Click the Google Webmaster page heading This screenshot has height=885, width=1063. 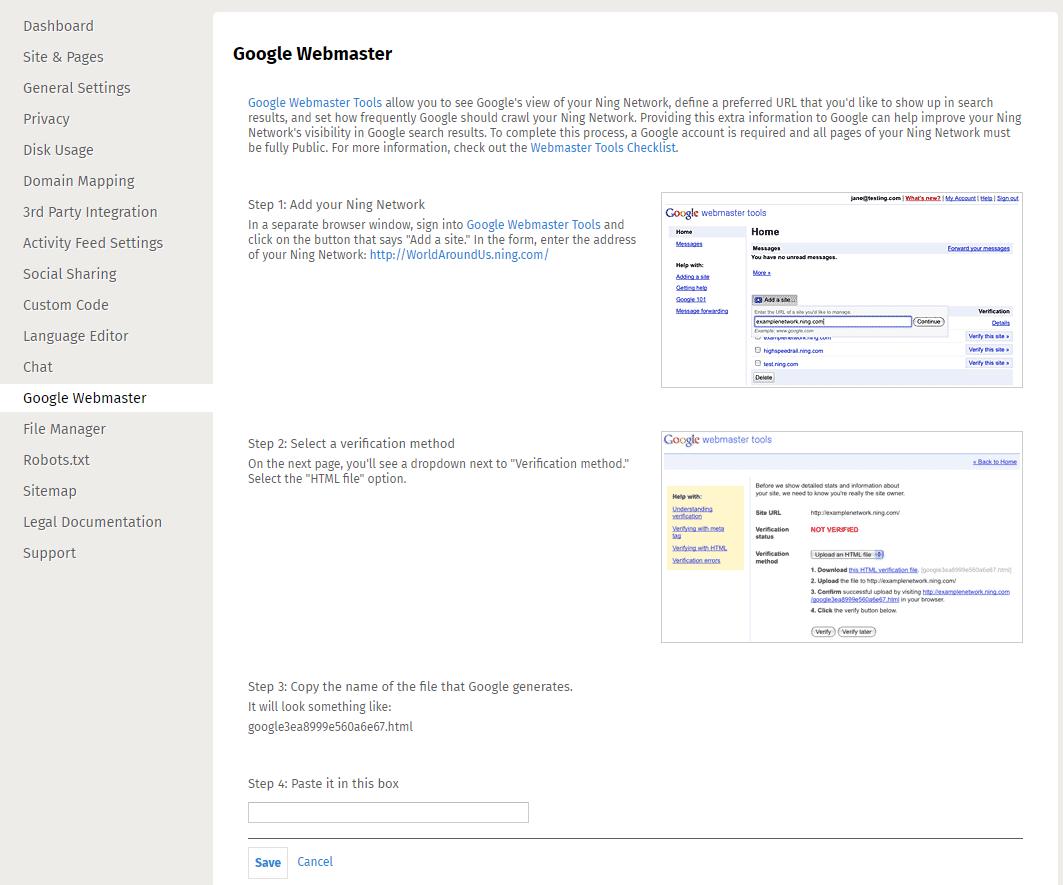(313, 54)
